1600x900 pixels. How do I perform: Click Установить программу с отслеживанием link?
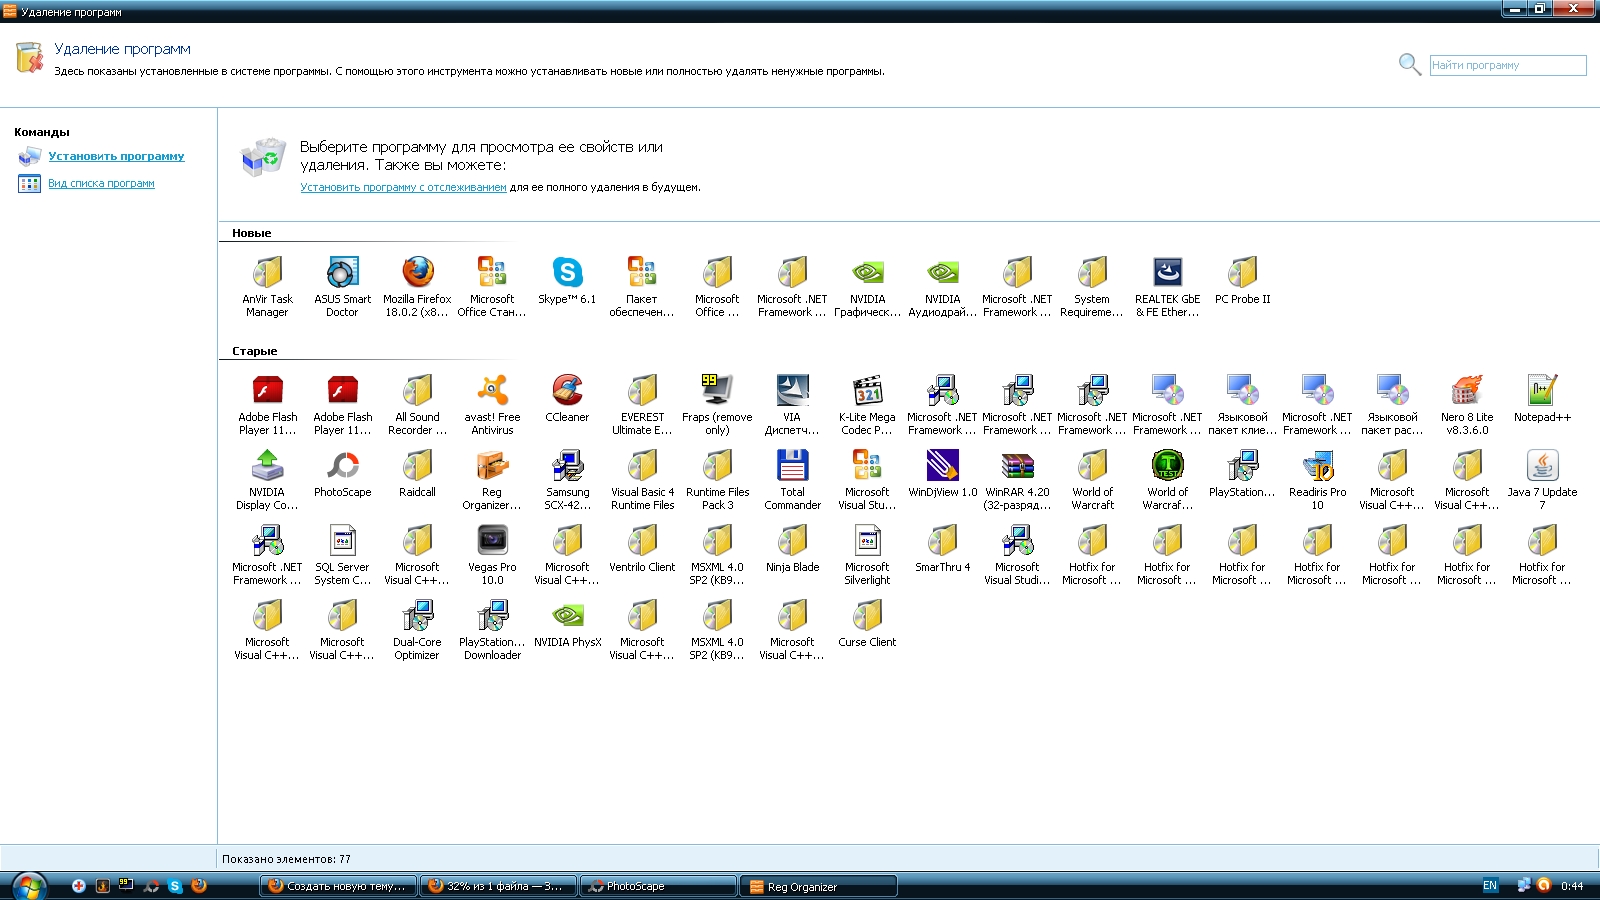point(403,187)
